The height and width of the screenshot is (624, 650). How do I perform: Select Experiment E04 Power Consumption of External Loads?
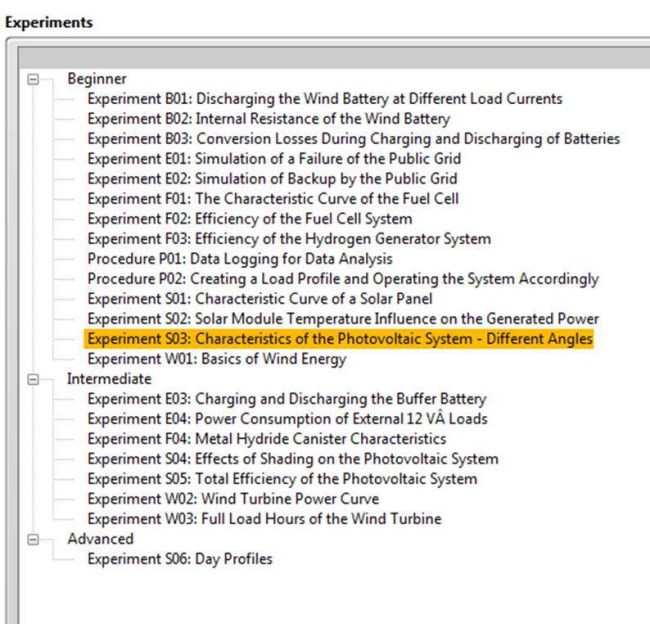(288, 419)
